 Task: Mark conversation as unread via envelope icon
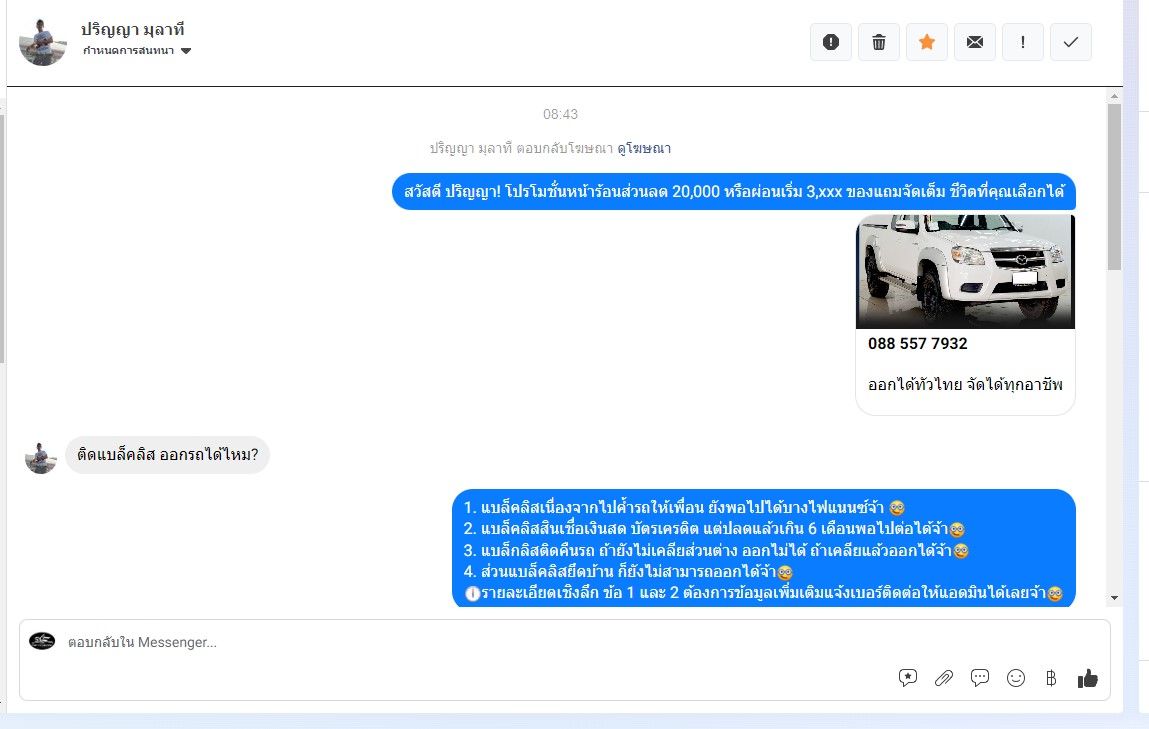pos(975,42)
